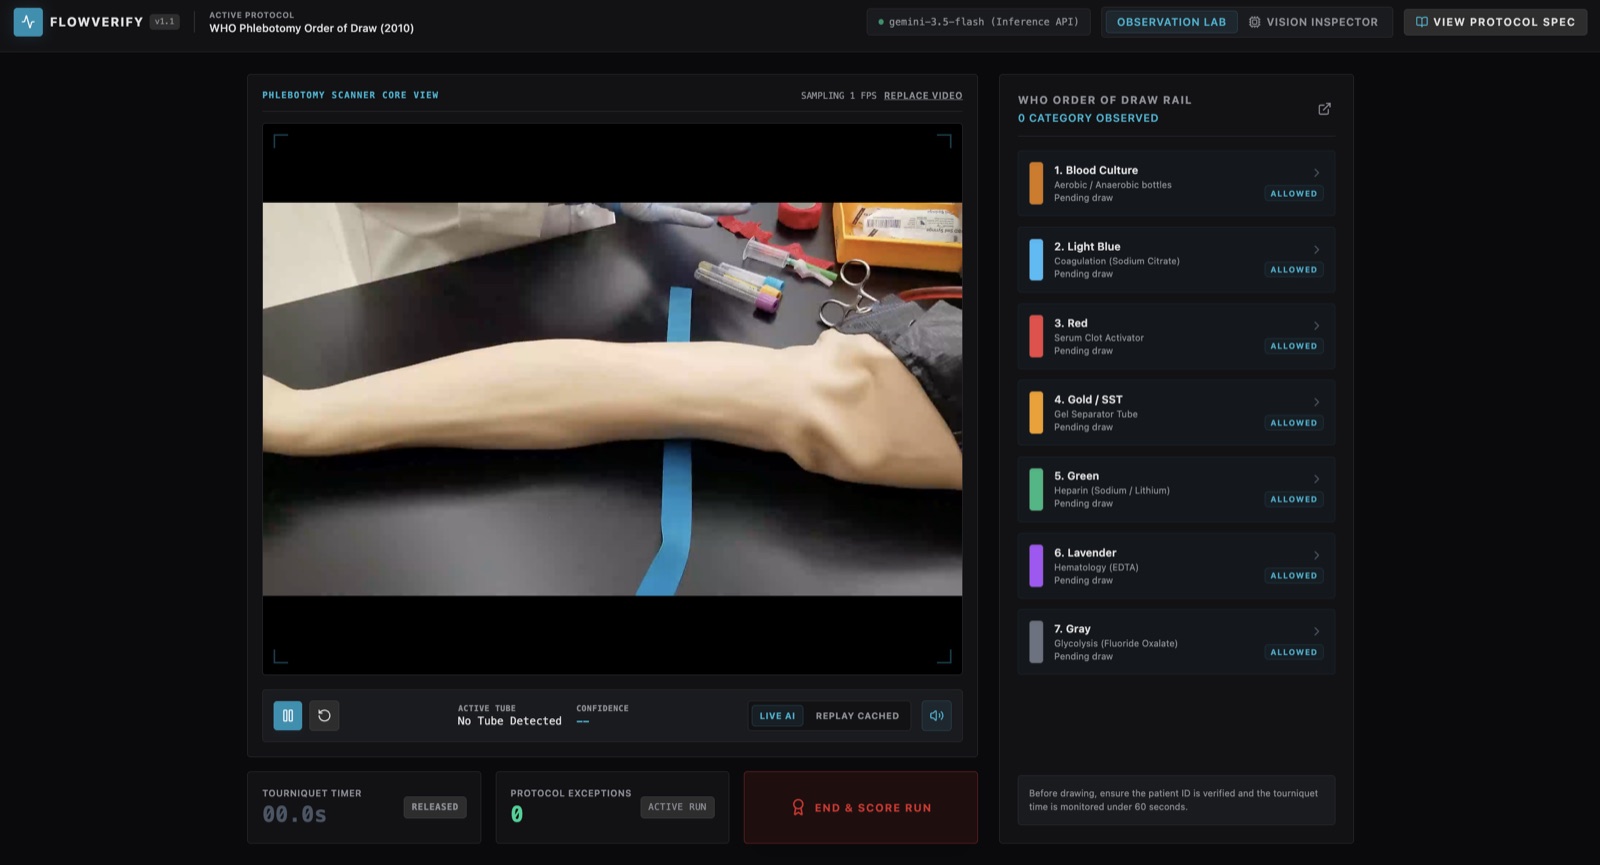Select Live AI mode

[x=777, y=716]
